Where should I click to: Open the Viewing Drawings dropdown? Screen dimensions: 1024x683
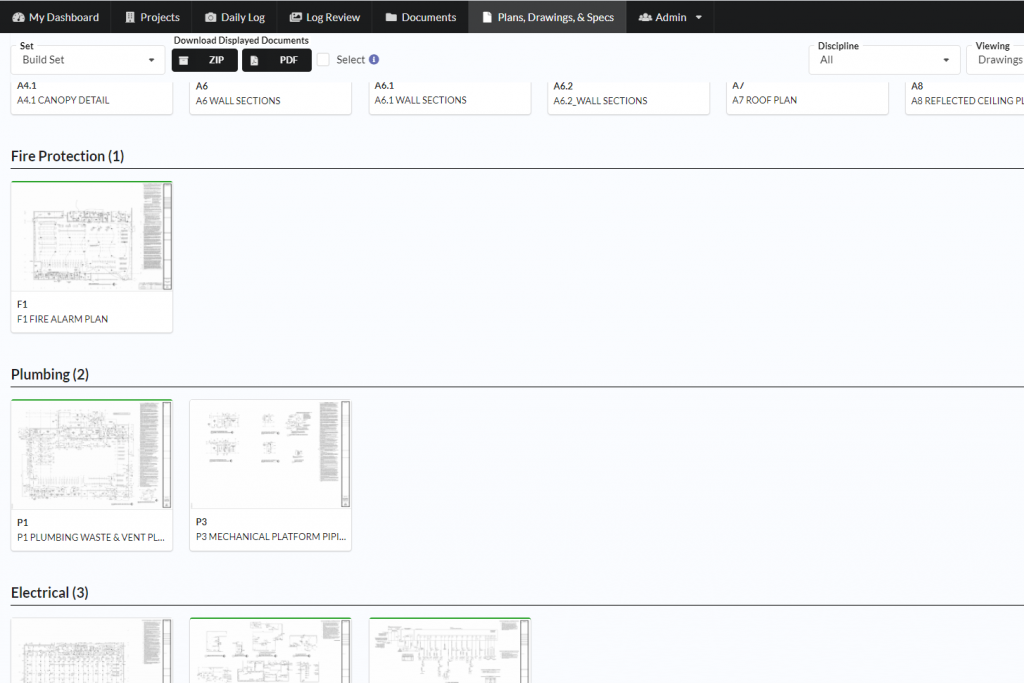[995, 60]
